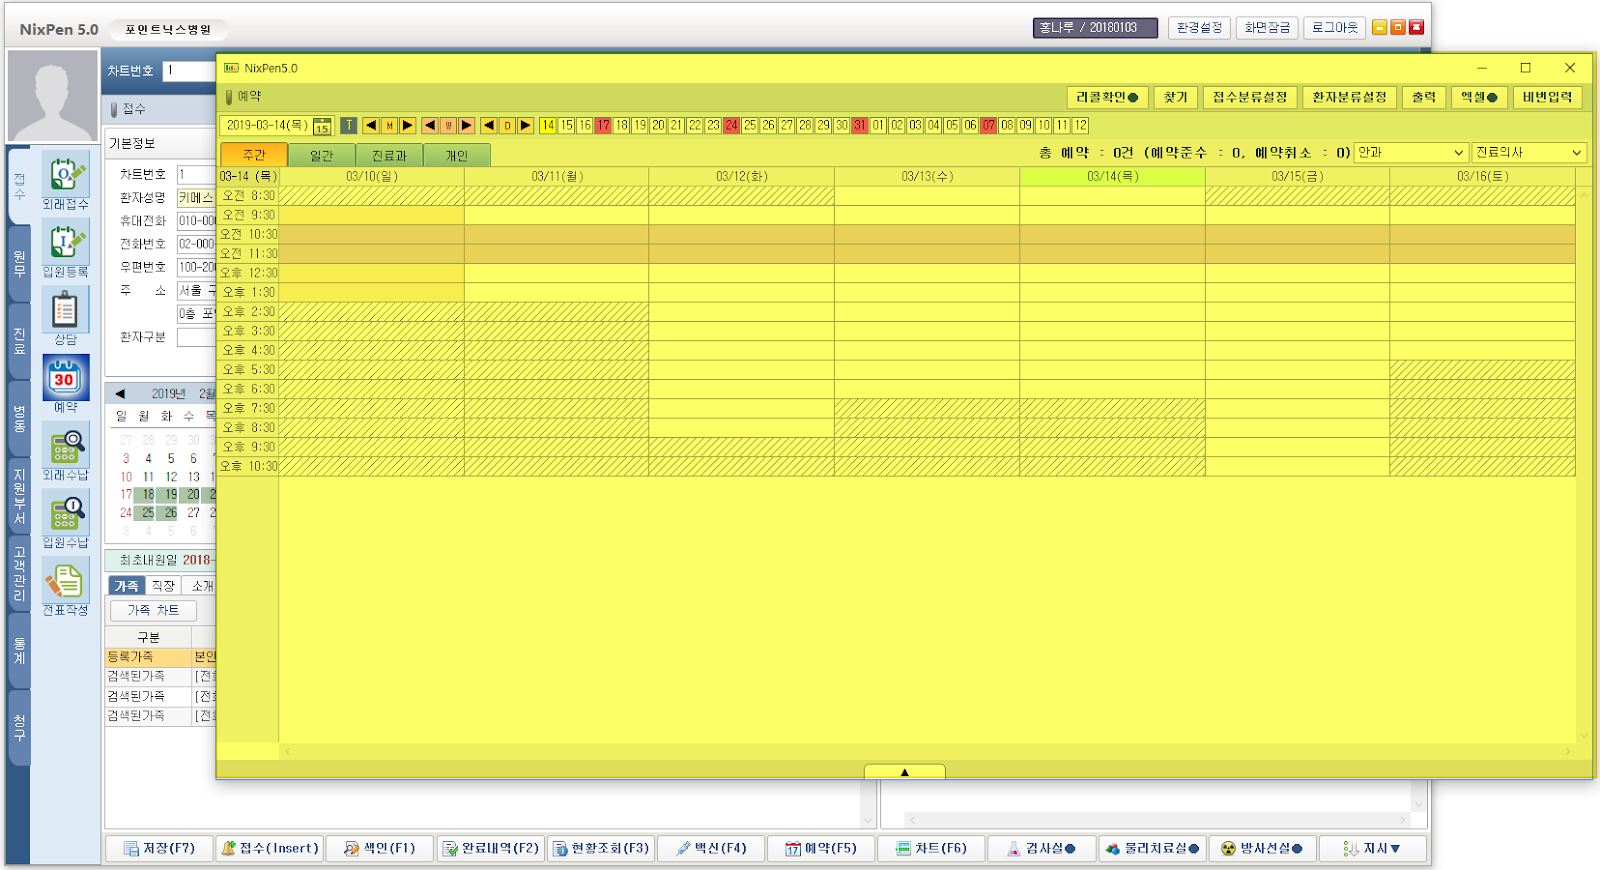
Task: Click the 입원등록 admission registration icon
Action: (x=65, y=242)
